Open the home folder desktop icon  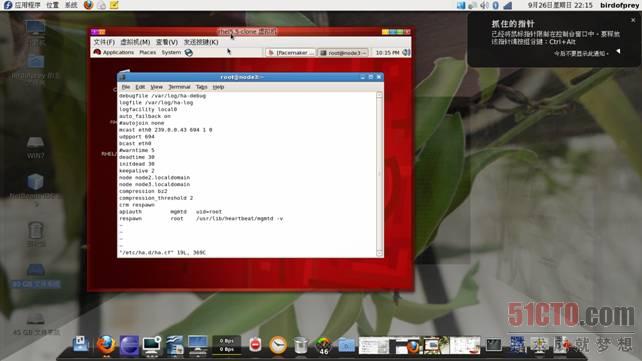(x=36, y=69)
